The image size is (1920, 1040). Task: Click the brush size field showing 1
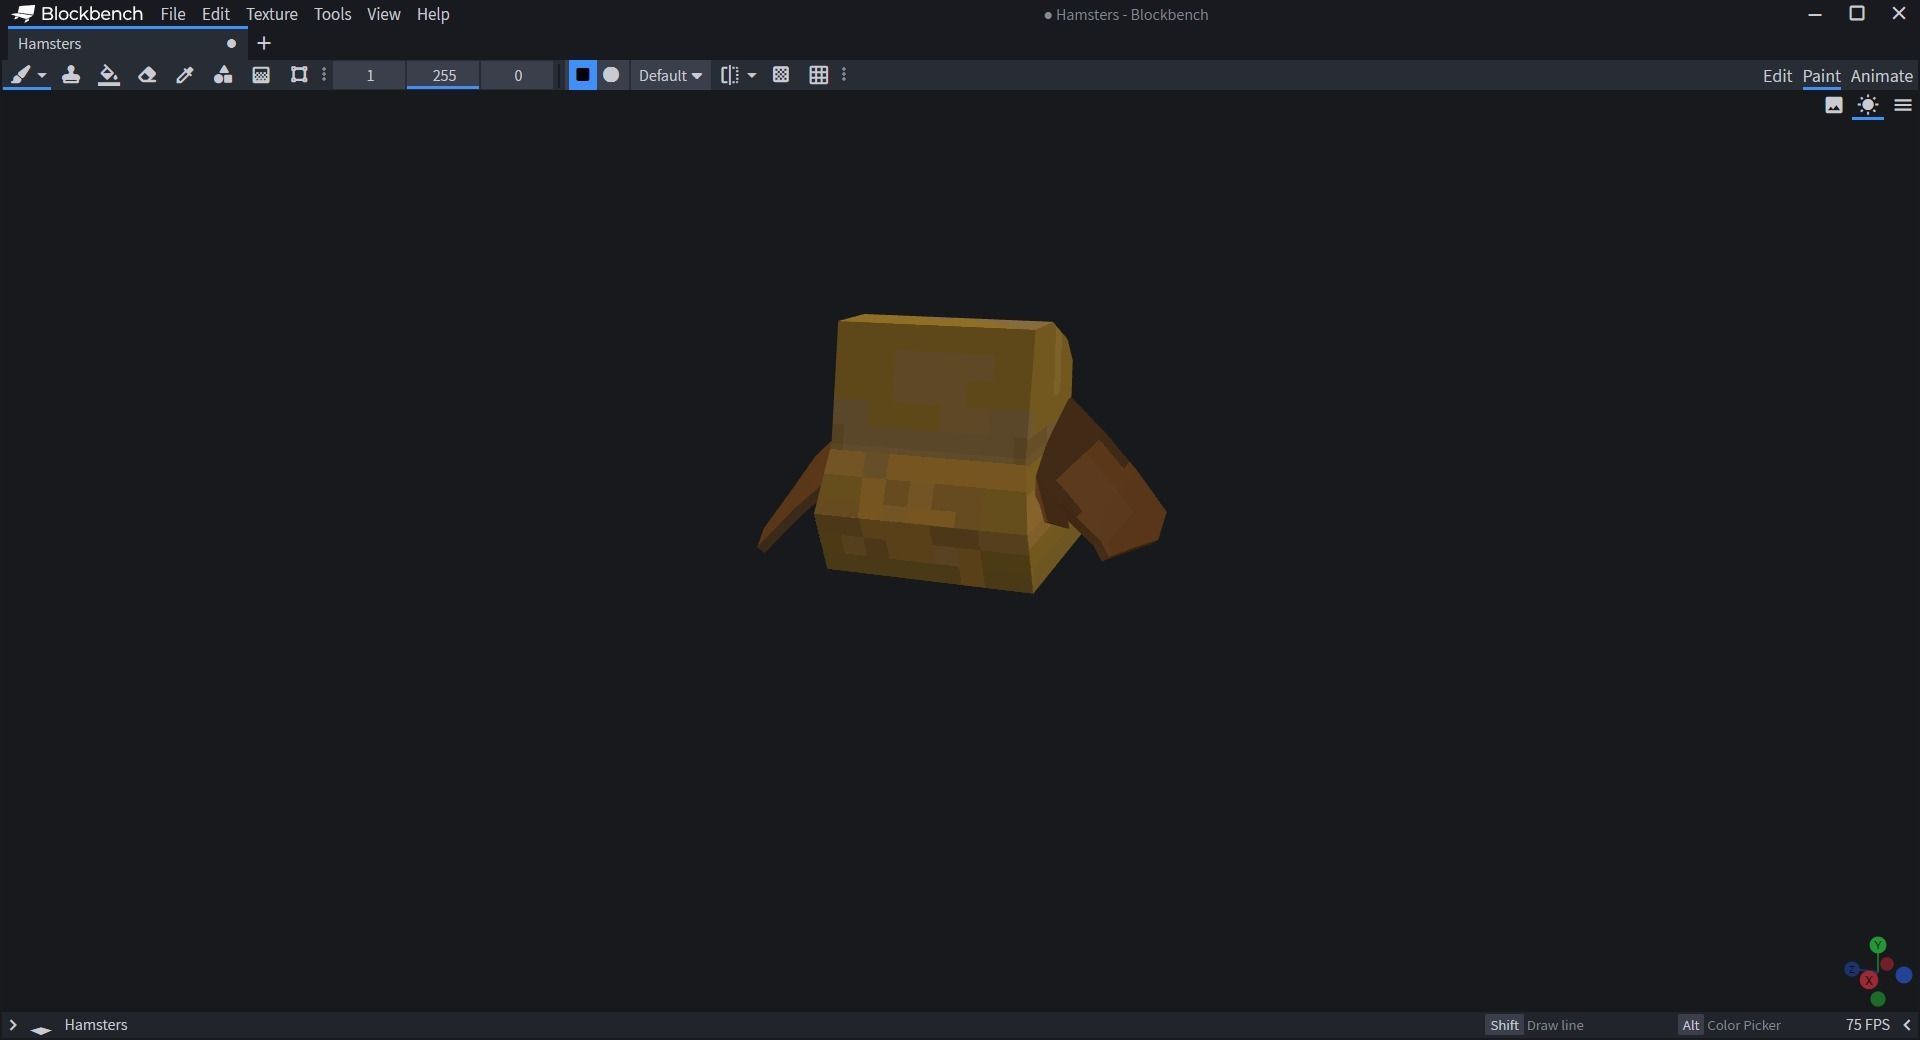[x=370, y=75]
